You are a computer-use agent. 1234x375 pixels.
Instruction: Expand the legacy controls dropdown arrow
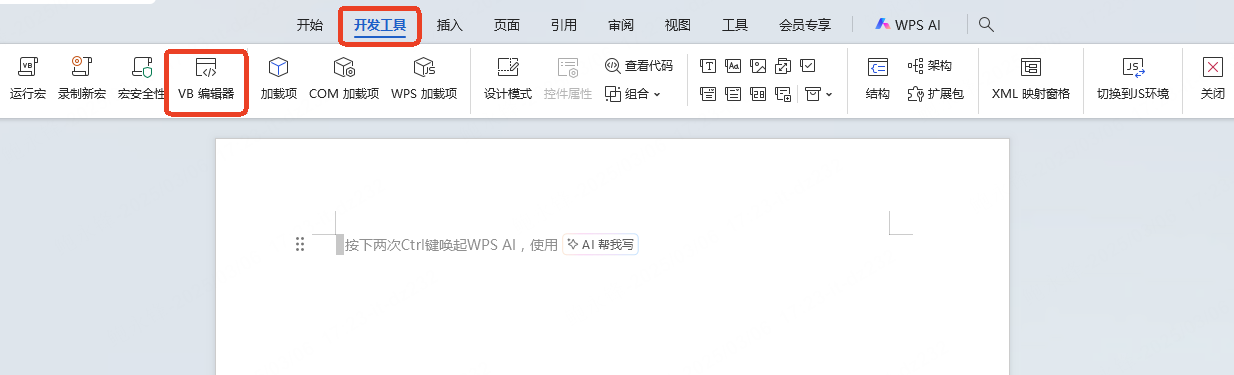point(829,95)
